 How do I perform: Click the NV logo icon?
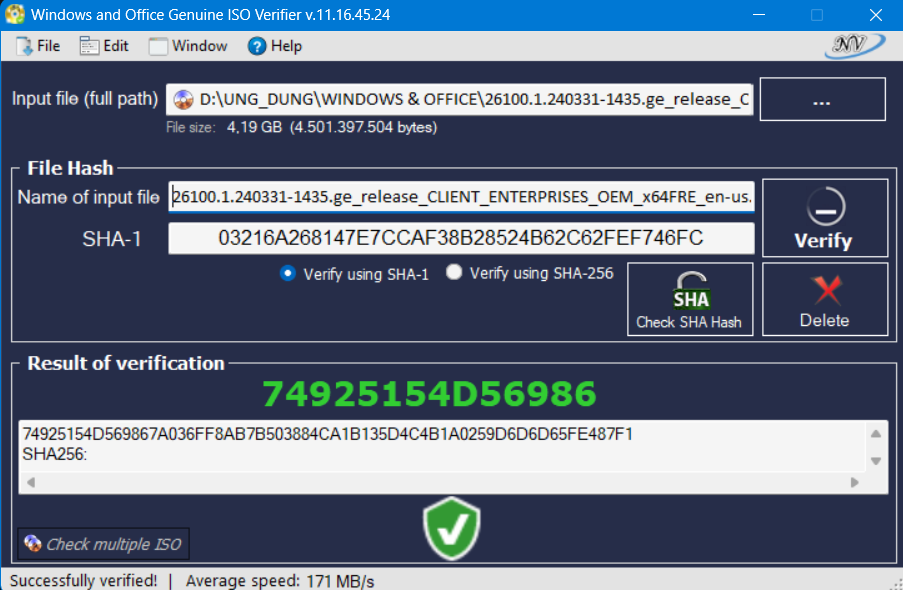click(x=855, y=46)
